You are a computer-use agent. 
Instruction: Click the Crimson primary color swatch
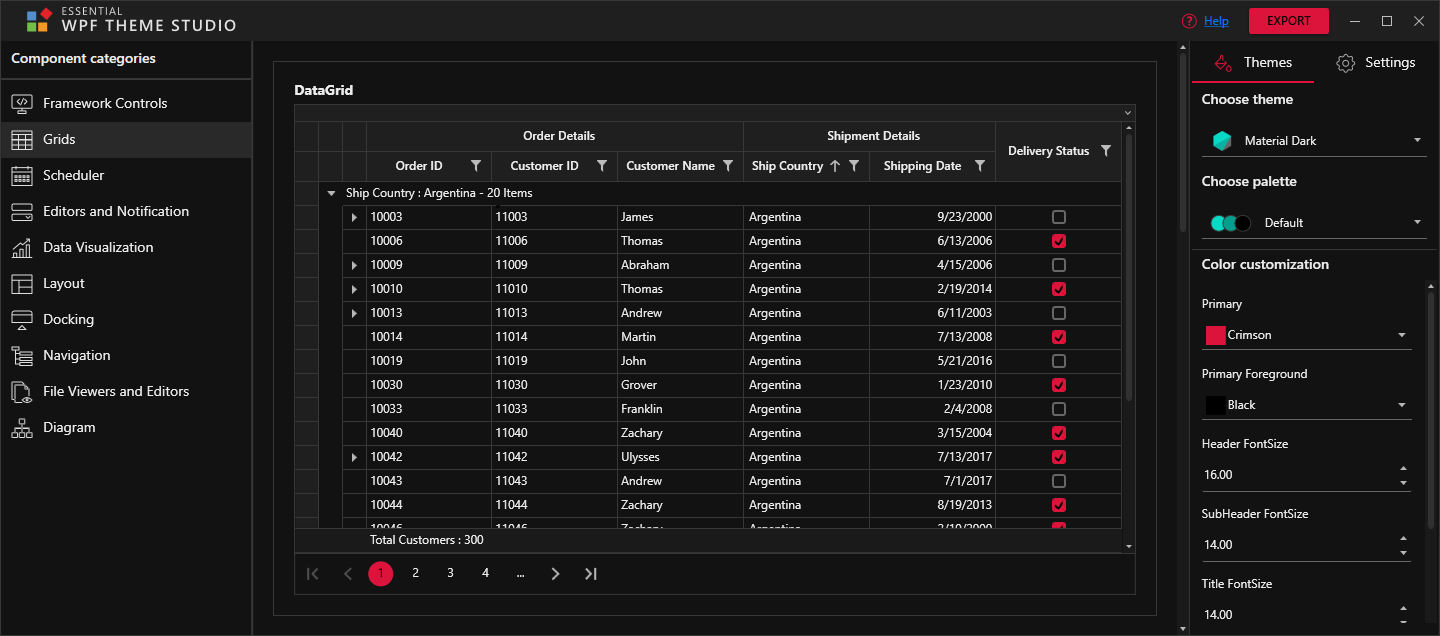pos(1215,336)
